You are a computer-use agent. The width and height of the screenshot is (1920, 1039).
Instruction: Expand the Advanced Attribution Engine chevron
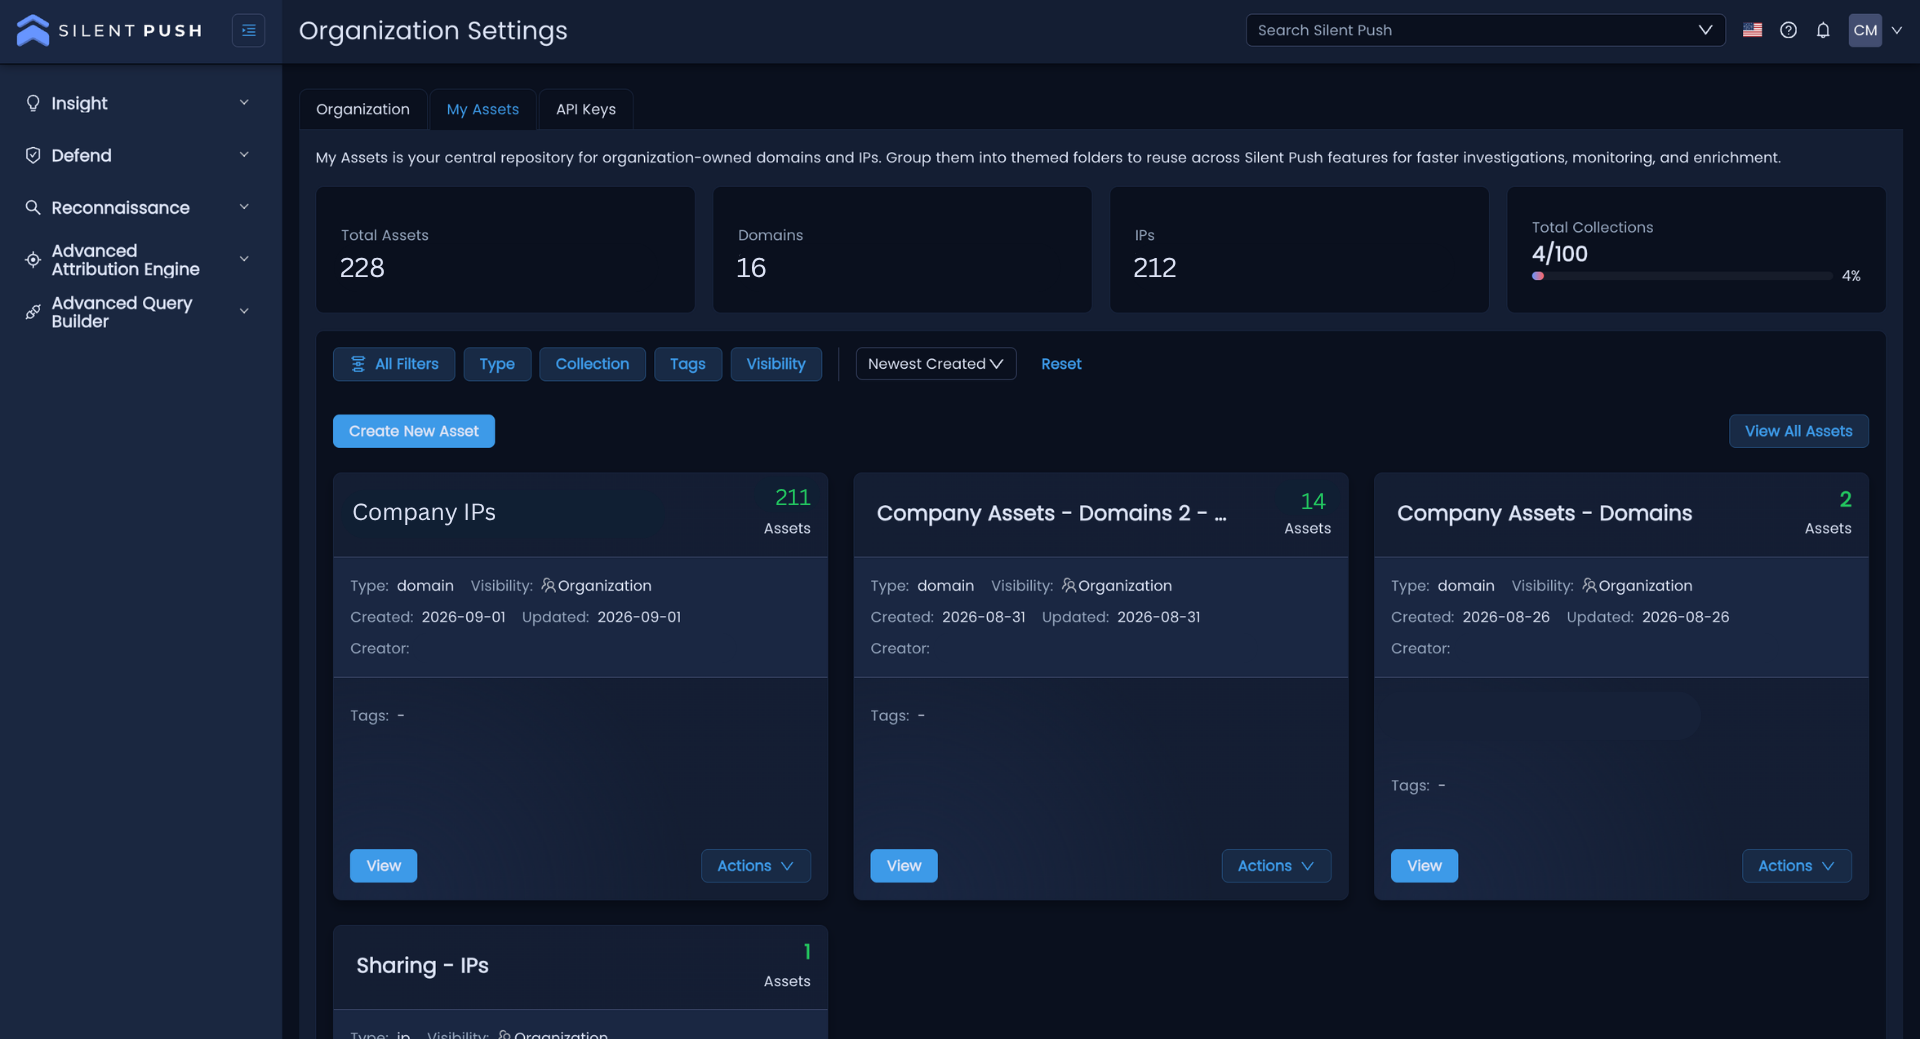coord(244,260)
